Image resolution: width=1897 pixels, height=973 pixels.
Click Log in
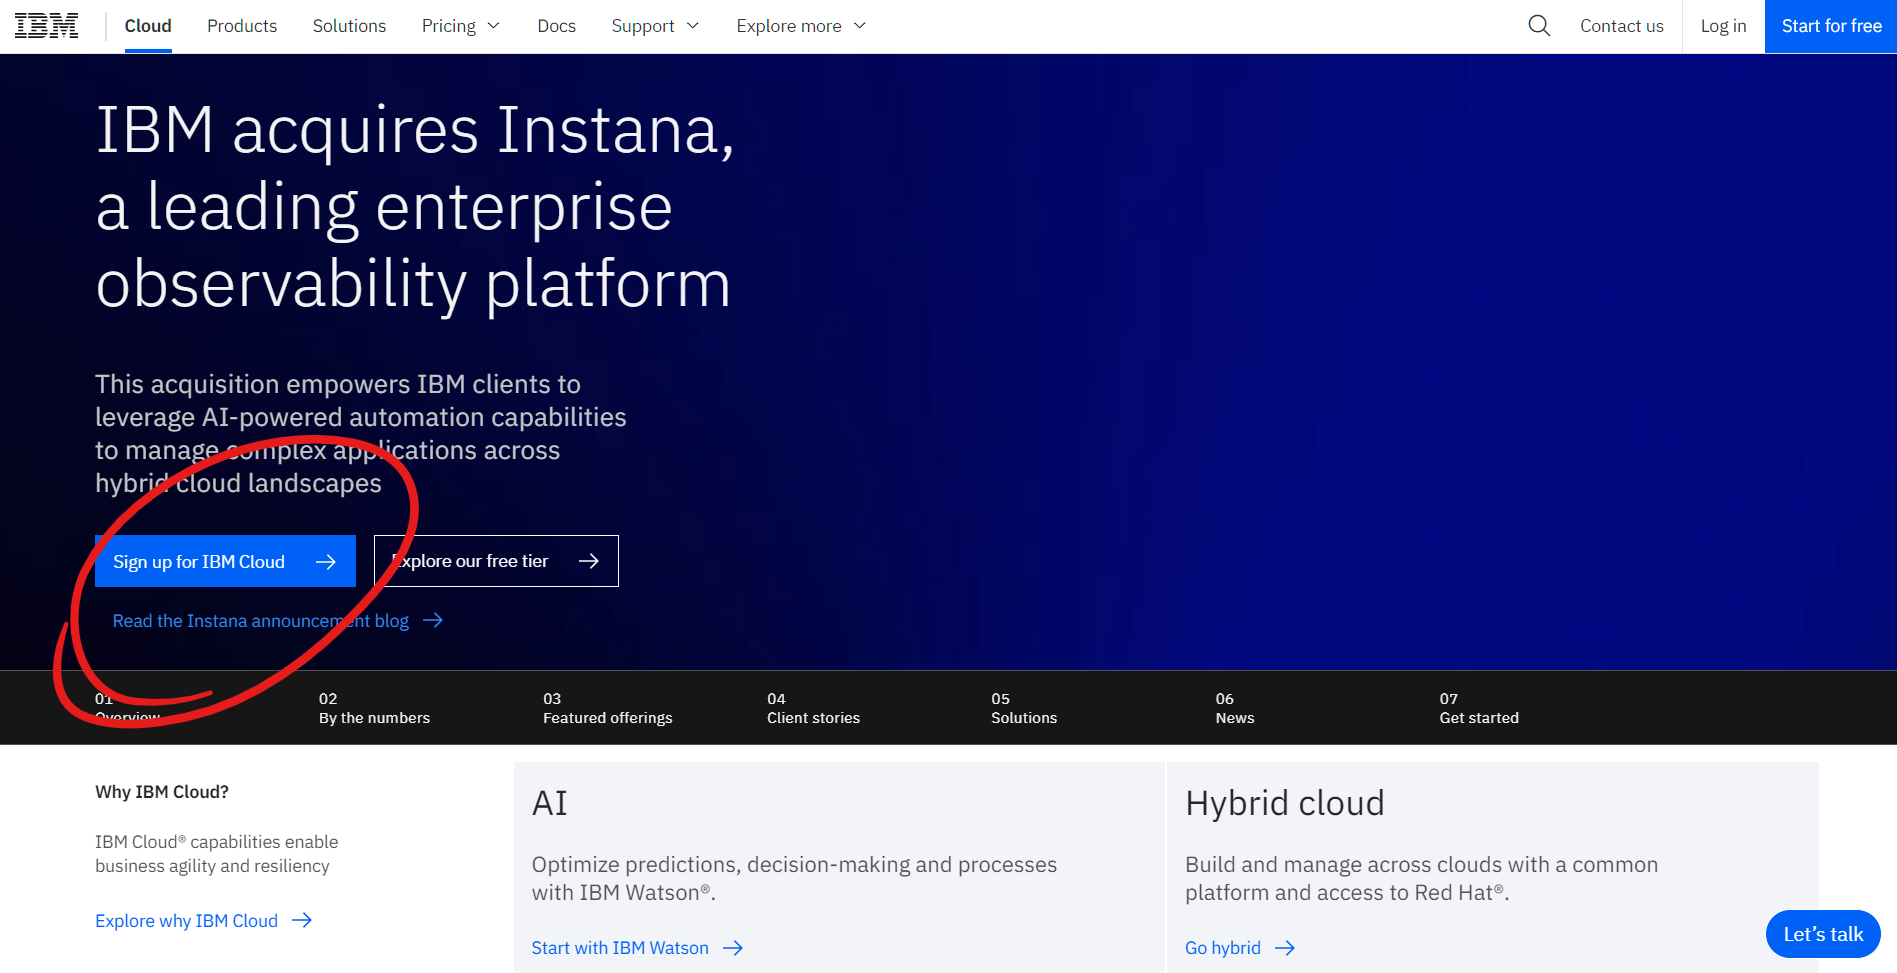pyautogui.click(x=1723, y=26)
